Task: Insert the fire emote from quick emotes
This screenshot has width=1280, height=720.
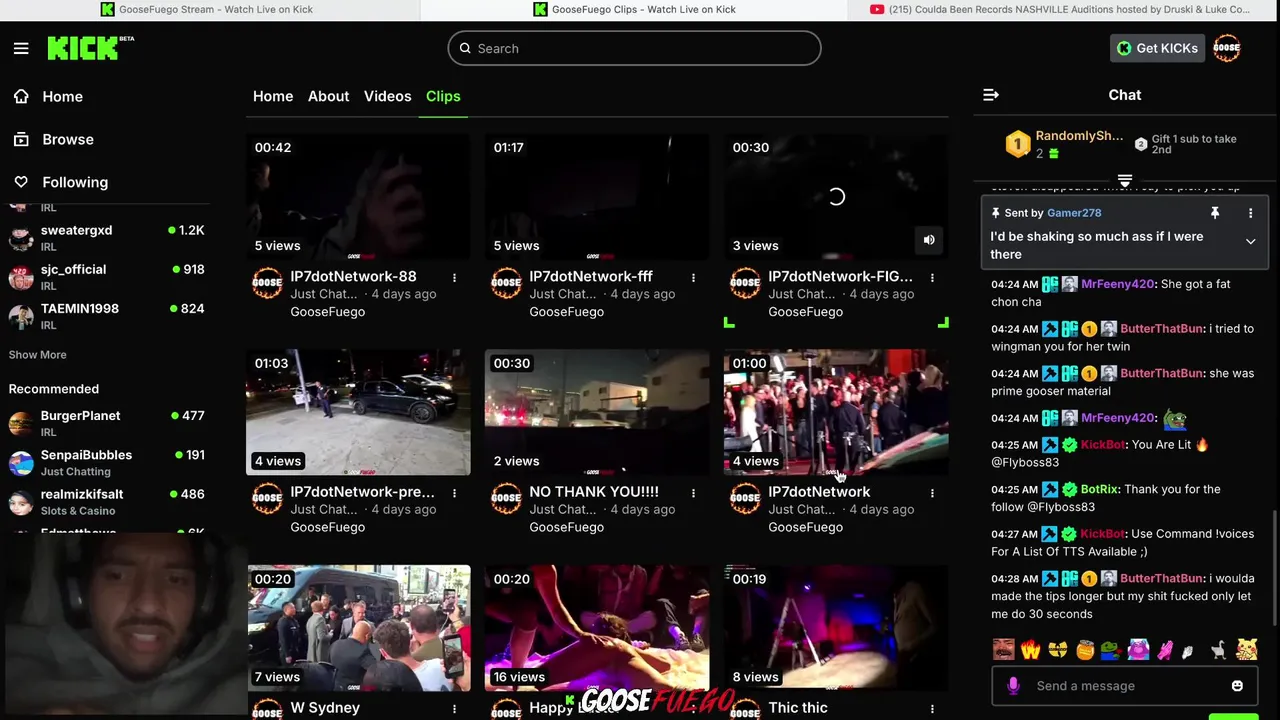Action: [1030, 650]
